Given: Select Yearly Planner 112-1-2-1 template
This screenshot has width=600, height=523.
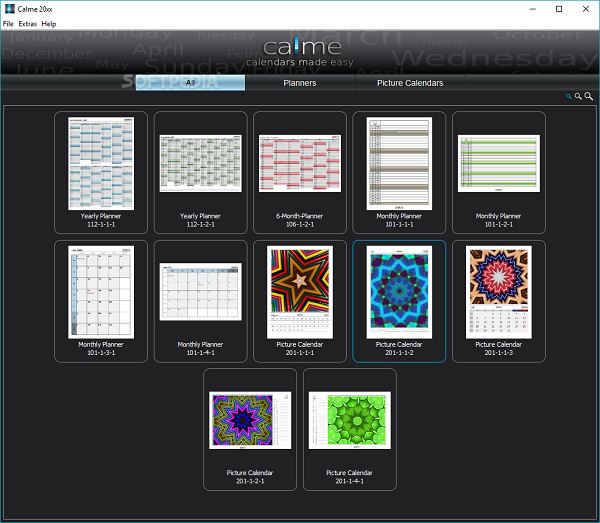Looking at the screenshot, I should click(x=200, y=172).
